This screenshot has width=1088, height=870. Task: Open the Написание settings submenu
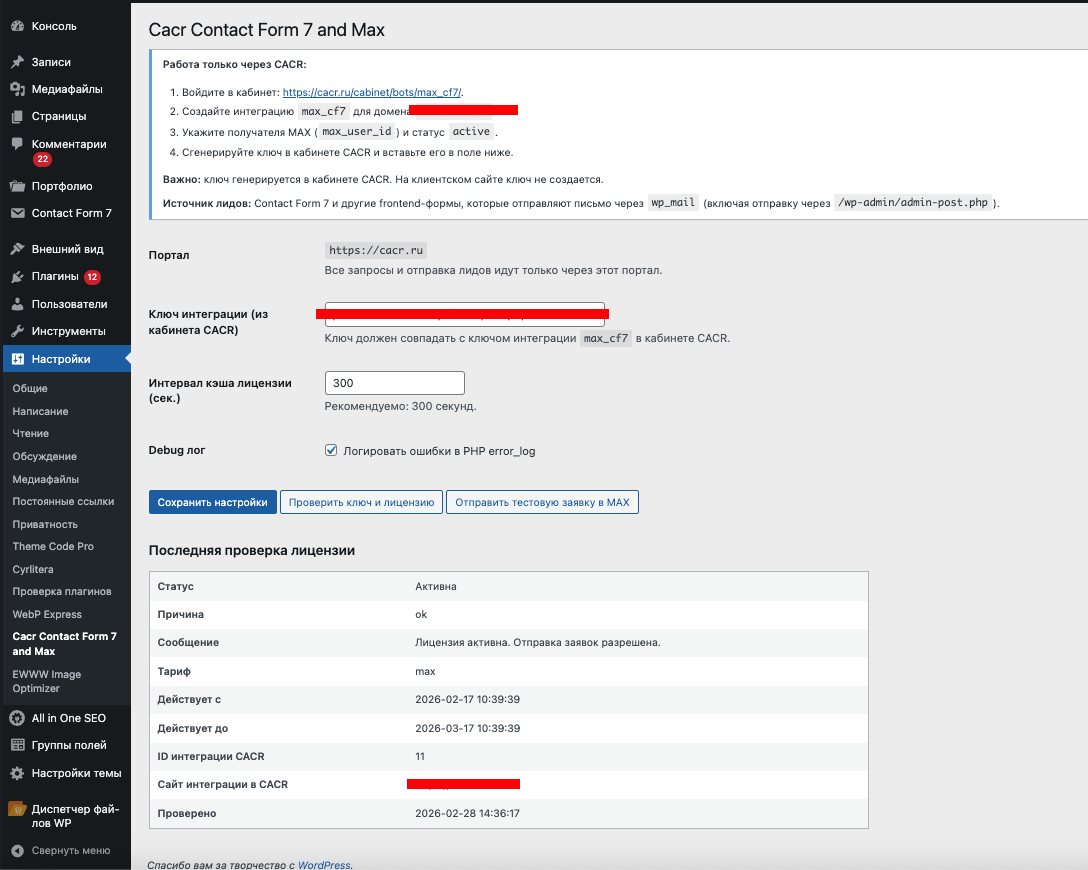[40, 411]
